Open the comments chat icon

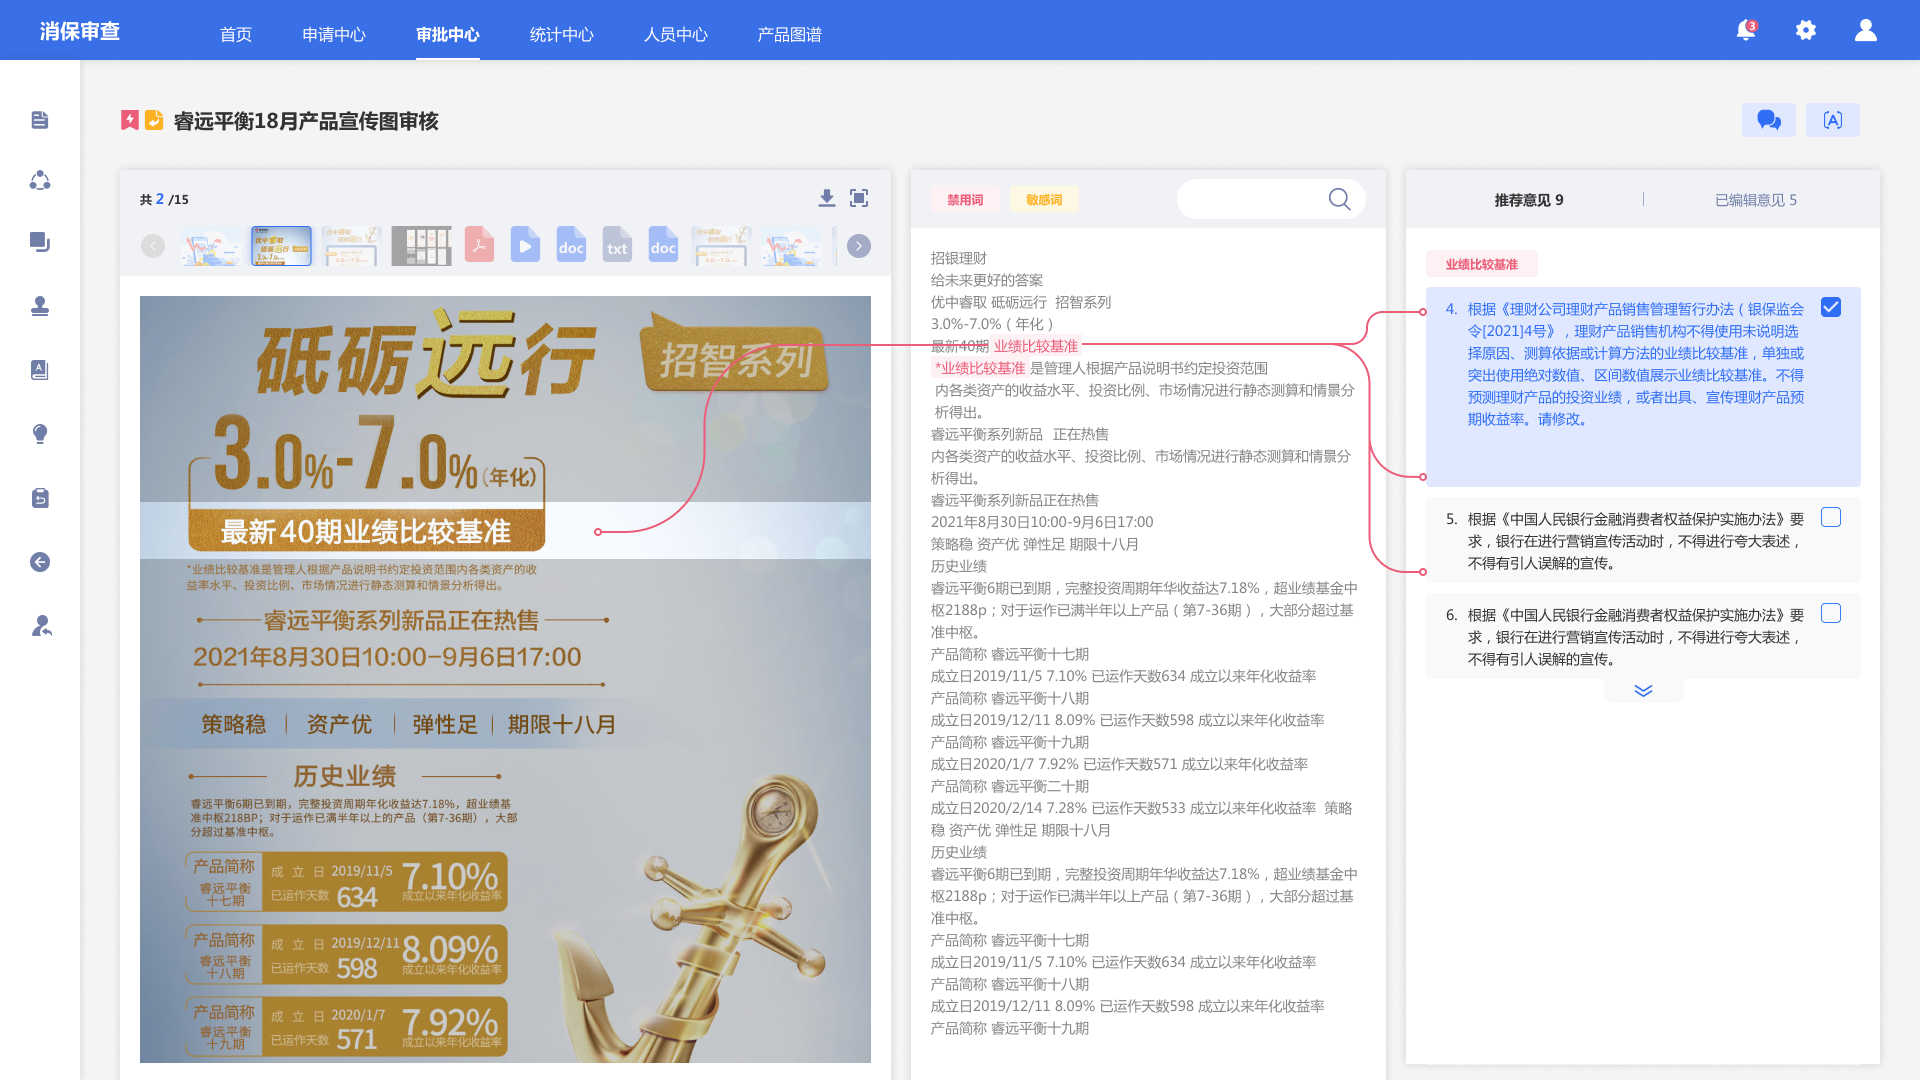1768,120
